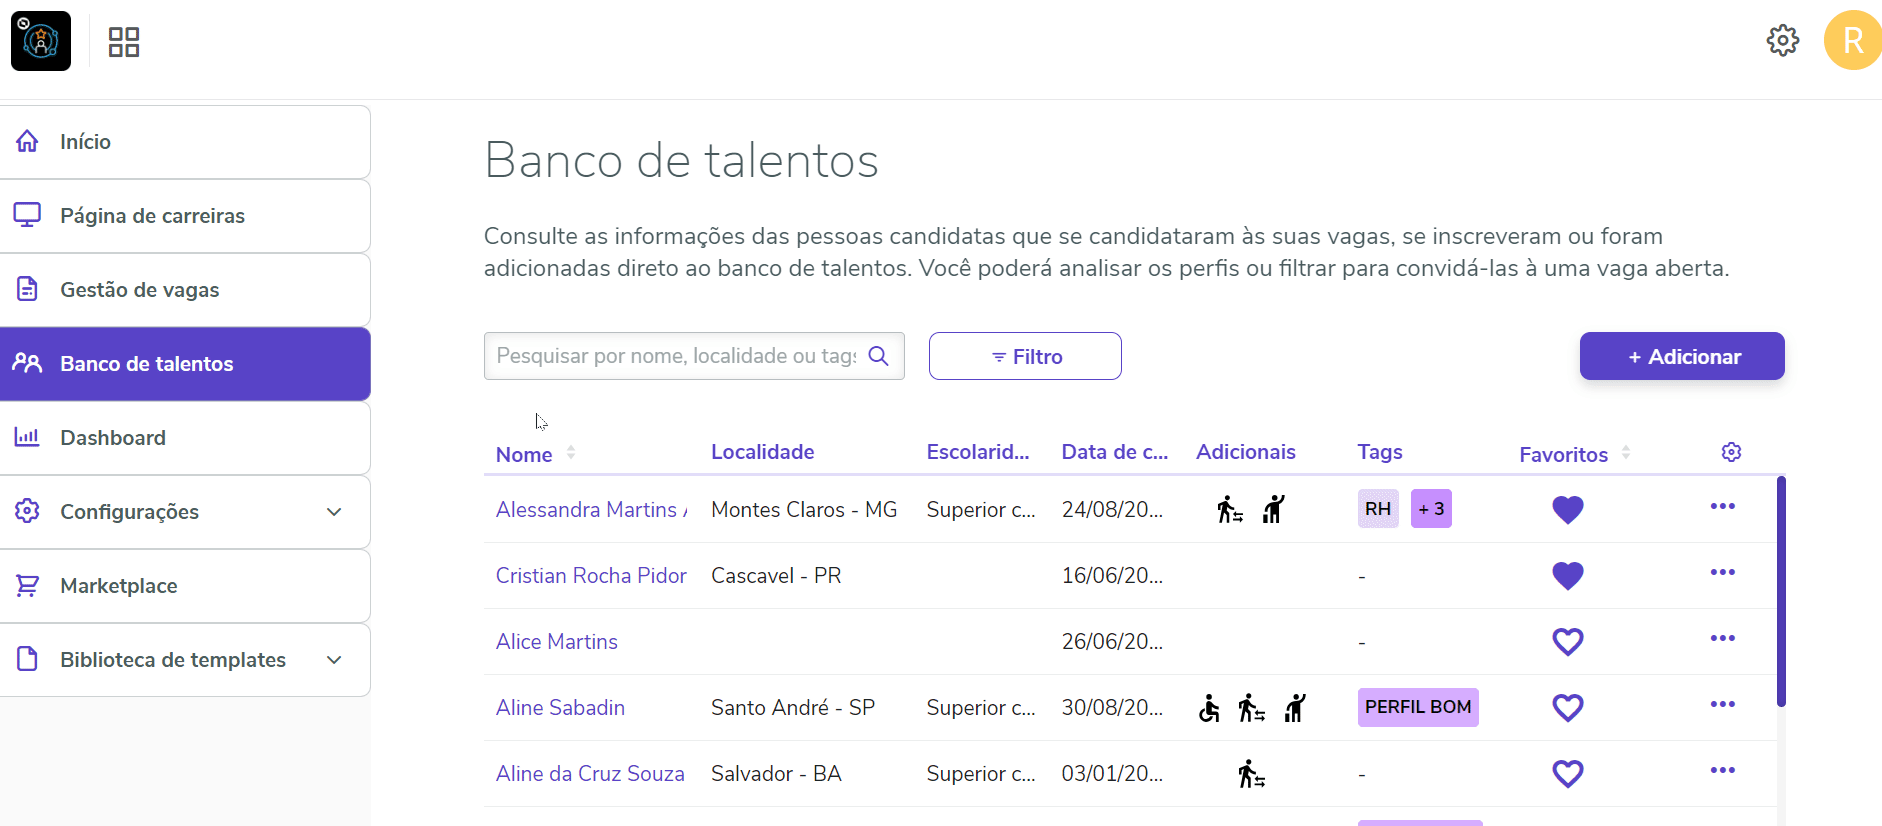Expand the Configurações submenu chevron

(334, 512)
